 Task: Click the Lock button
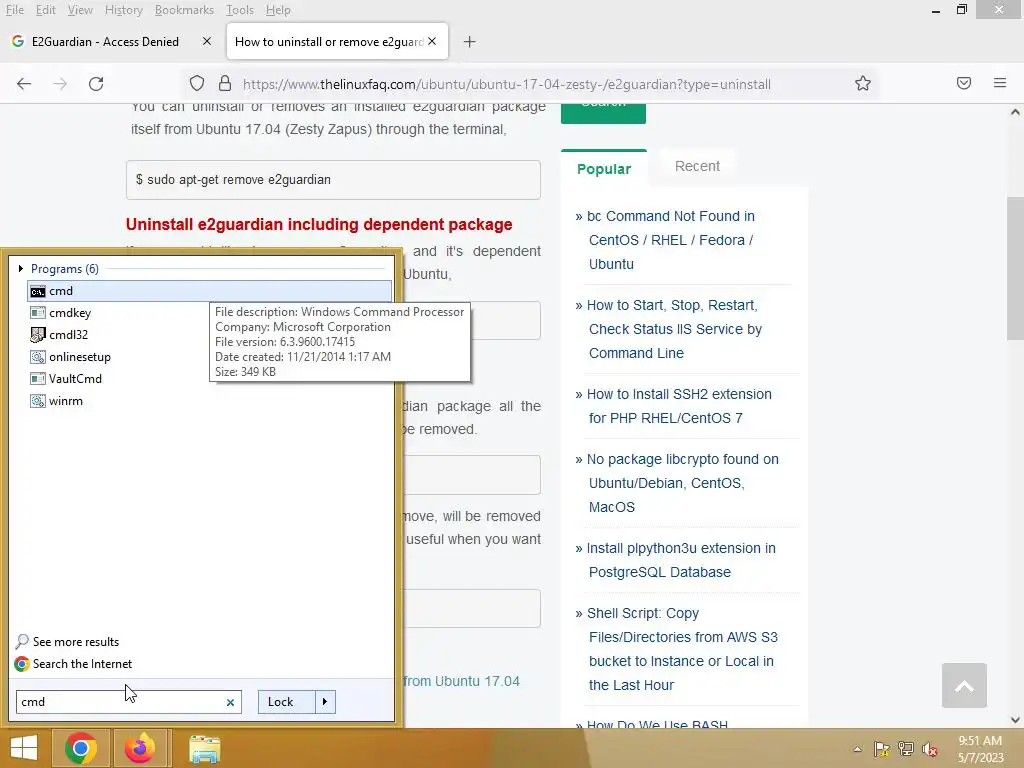tap(287, 702)
